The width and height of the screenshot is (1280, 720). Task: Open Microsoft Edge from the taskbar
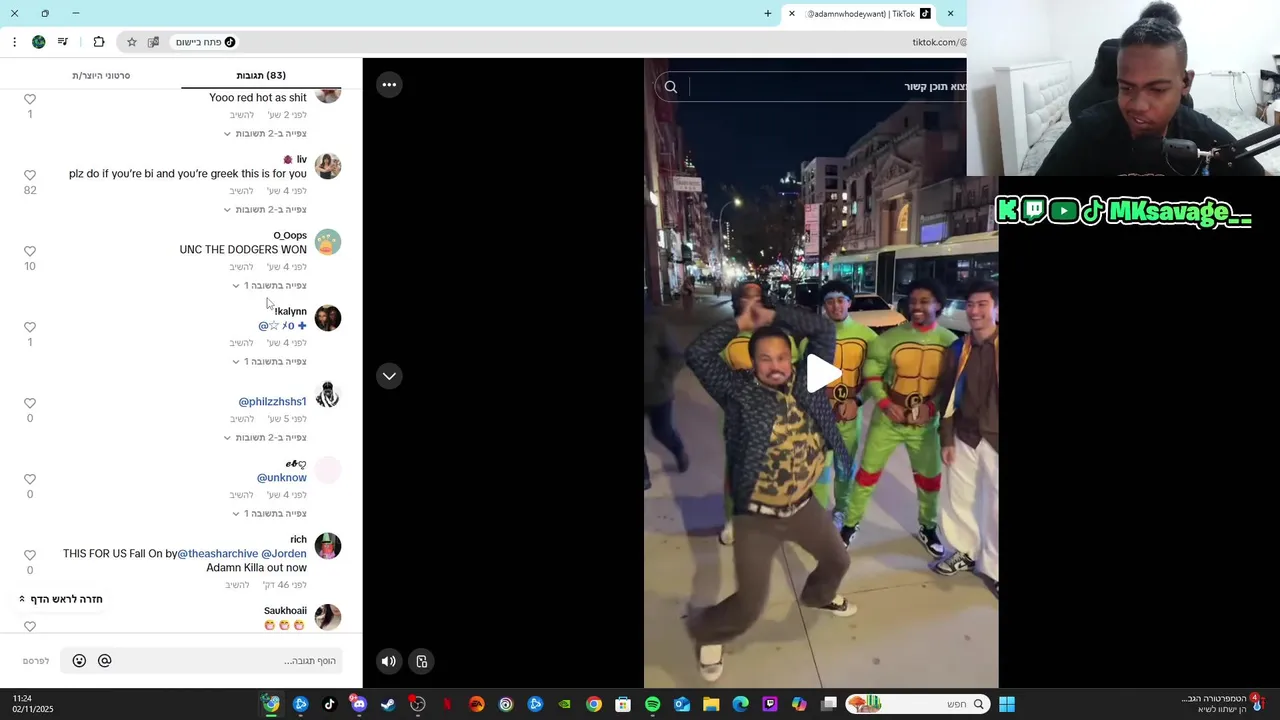(x=741, y=705)
